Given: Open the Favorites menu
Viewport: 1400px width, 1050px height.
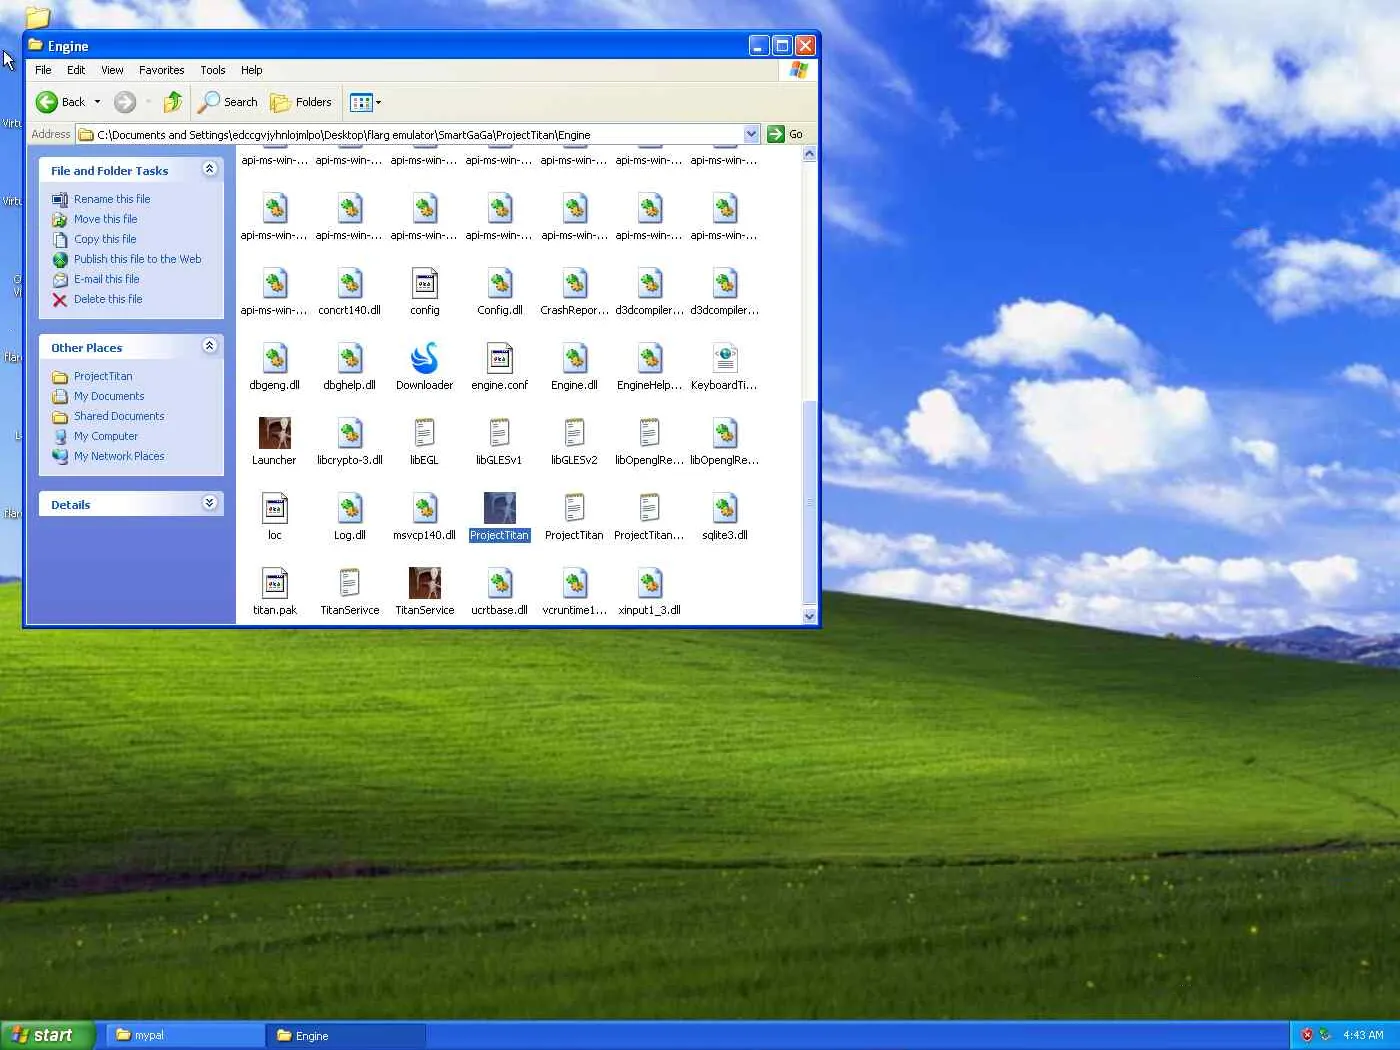Looking at the screenshot, I should pos(162,70).
